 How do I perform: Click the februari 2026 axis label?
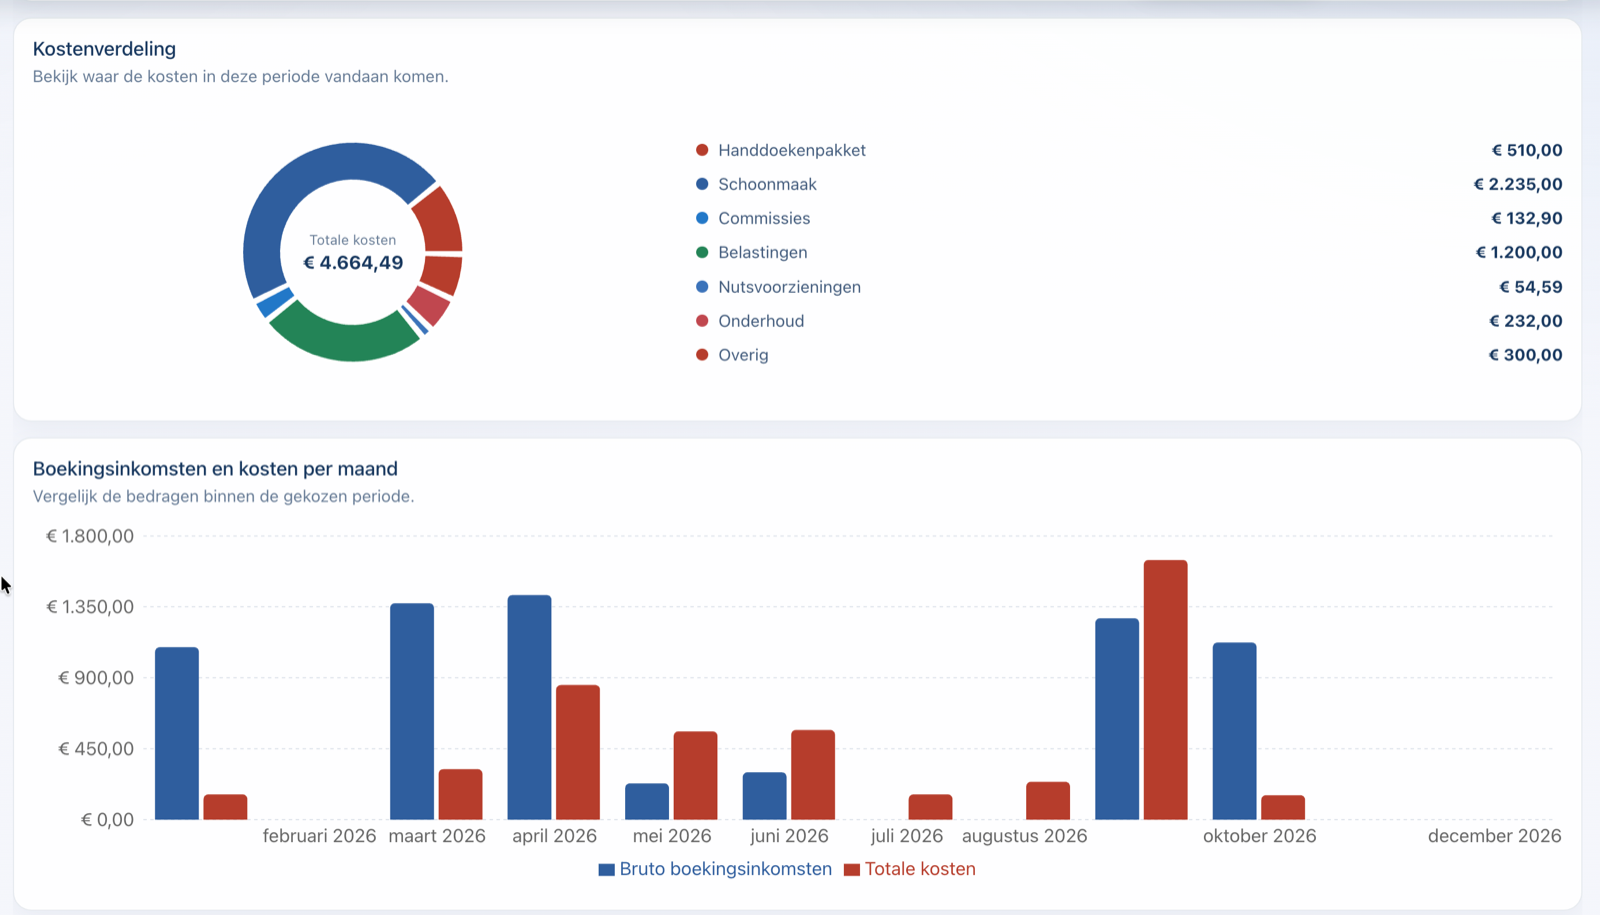click(x=319, y=836)
